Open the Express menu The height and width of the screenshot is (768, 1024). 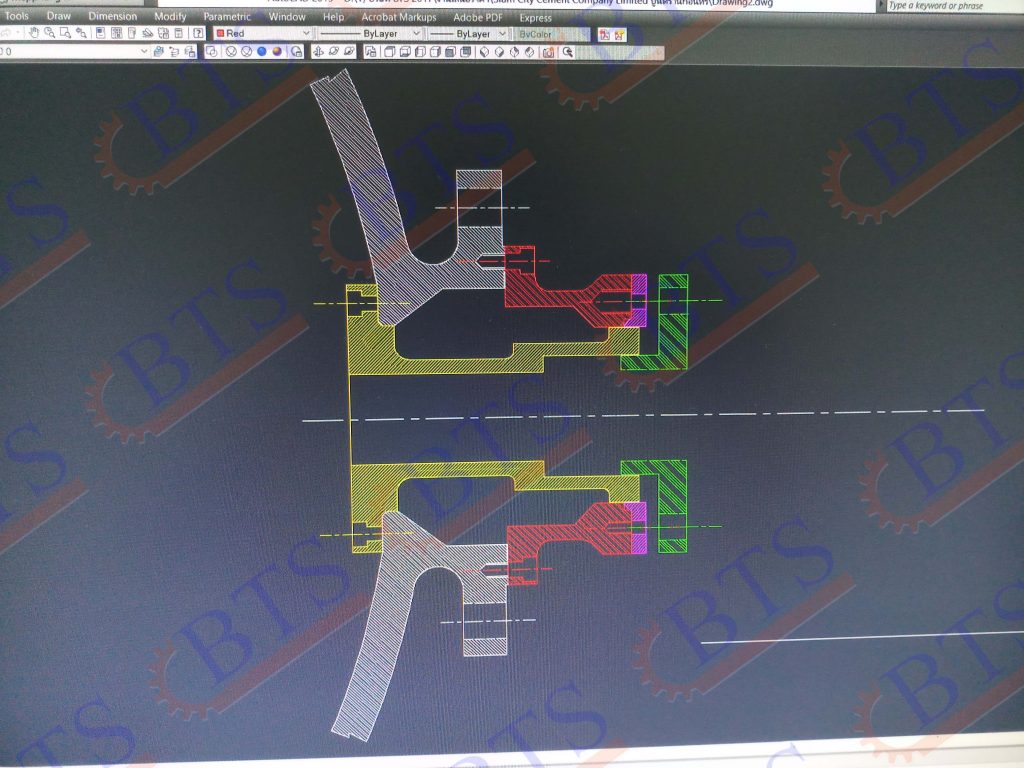pos(536,18)
